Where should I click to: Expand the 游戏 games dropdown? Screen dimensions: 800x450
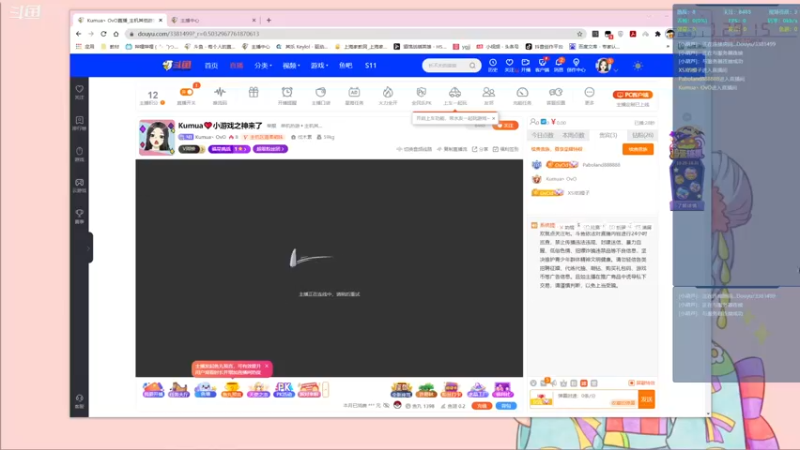(319, 66)
